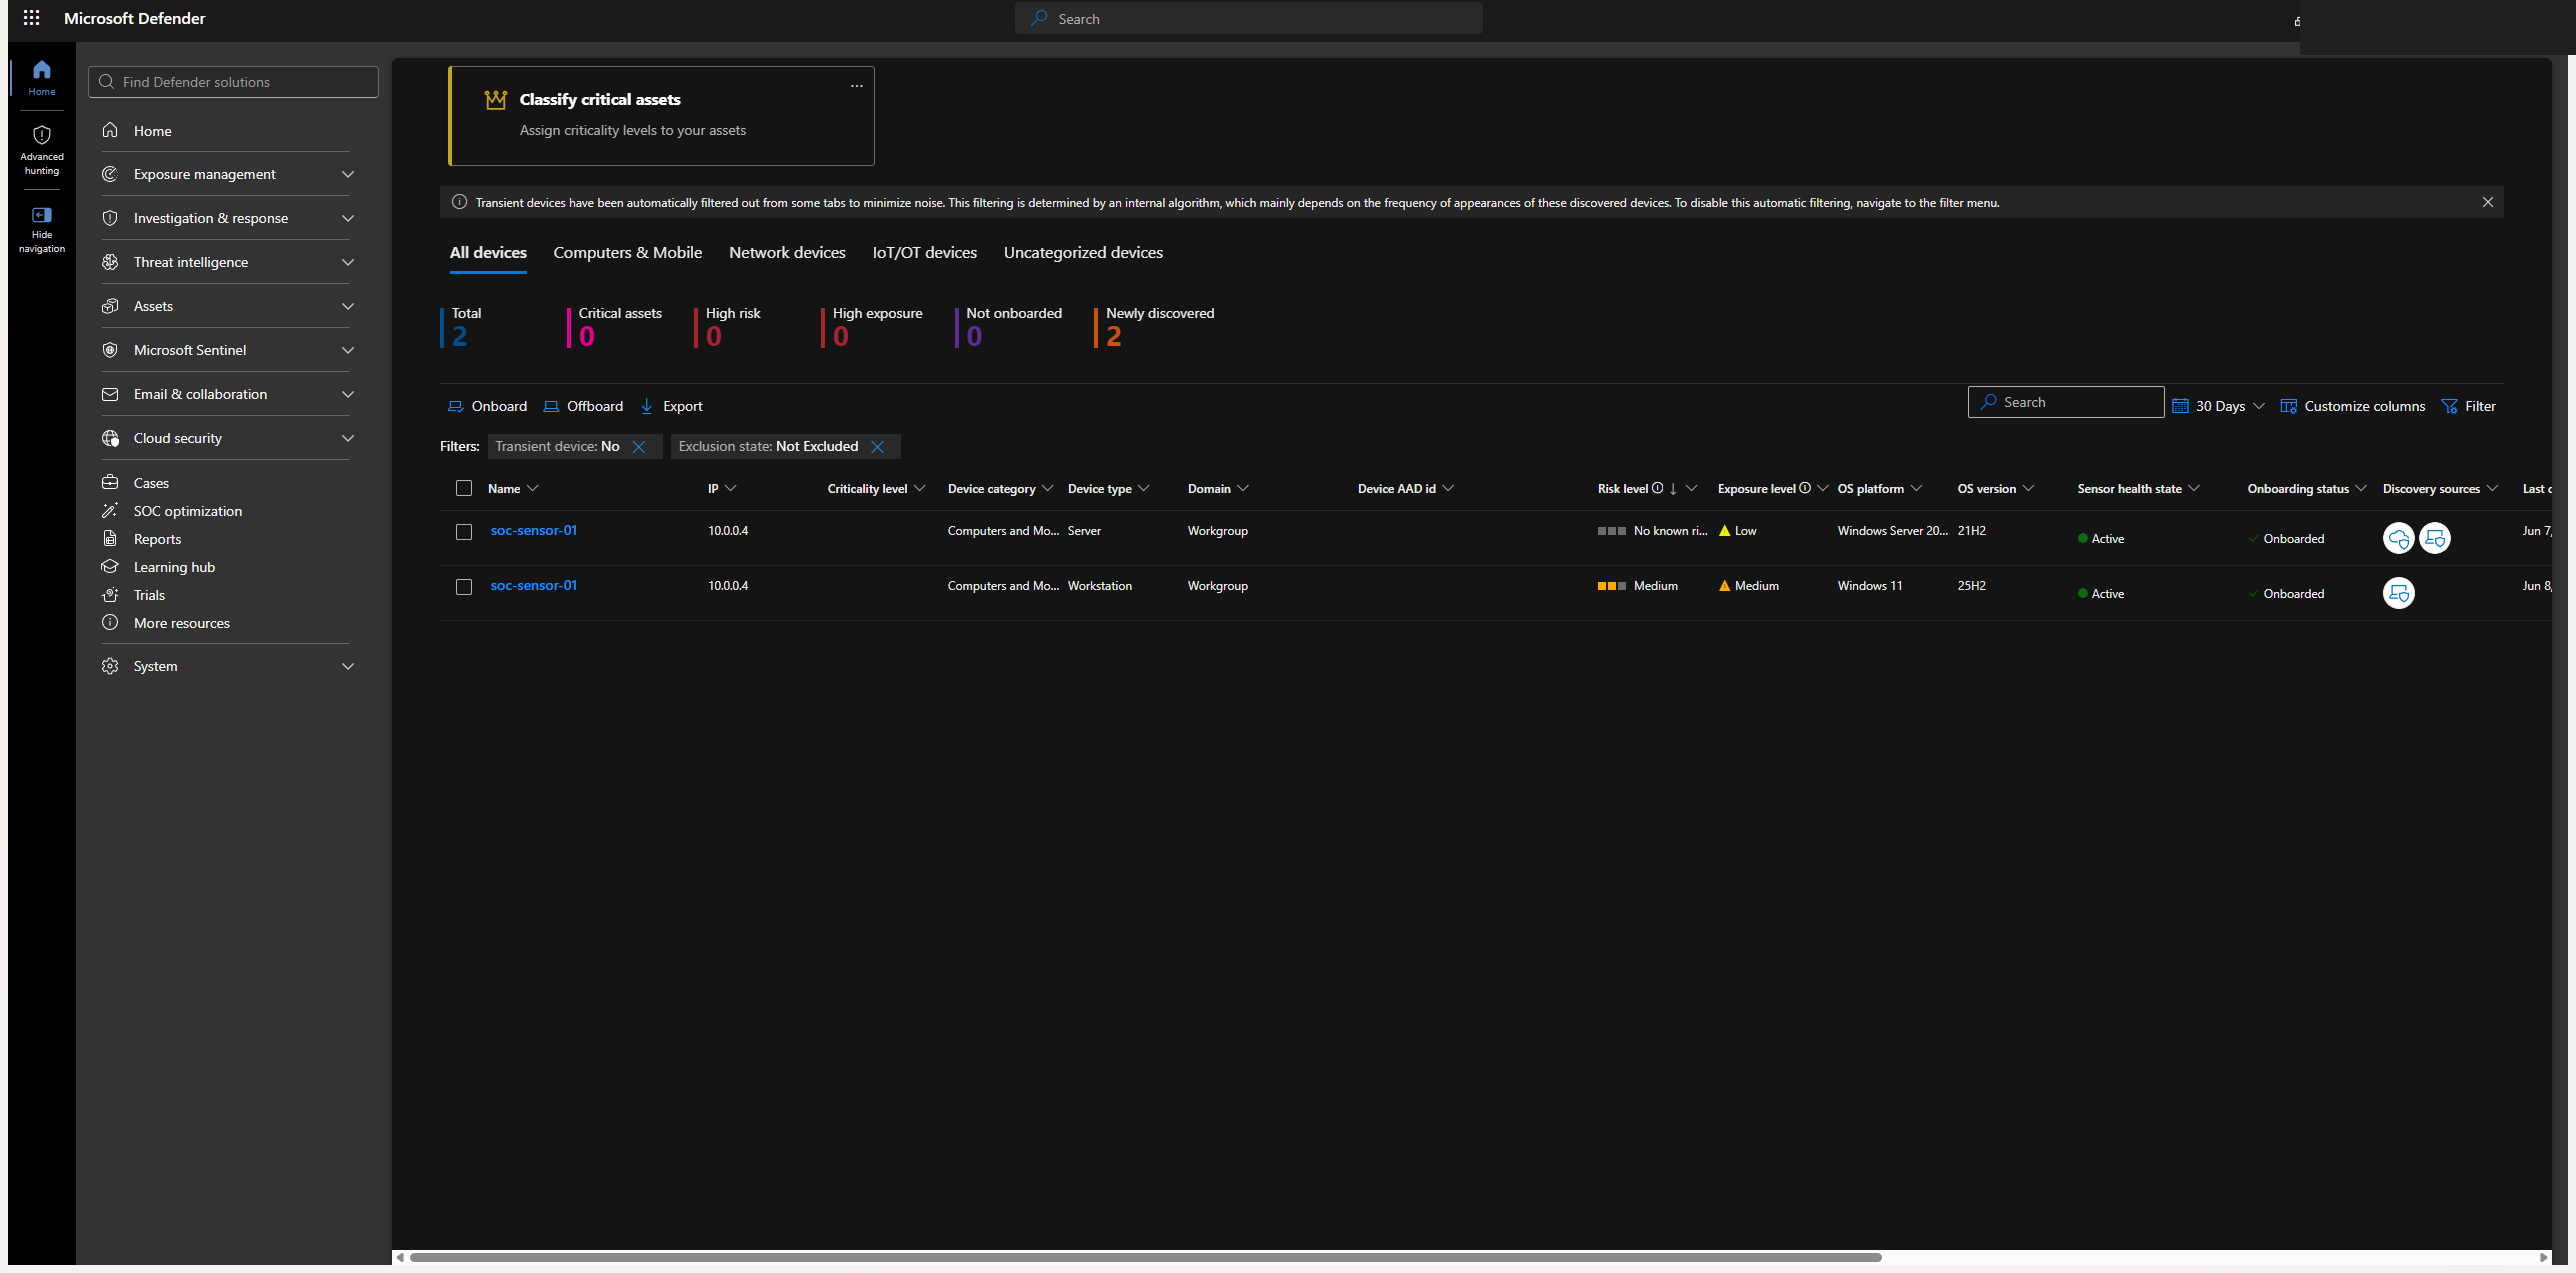Remove the Transient device: No filter

tap(639, 447)
